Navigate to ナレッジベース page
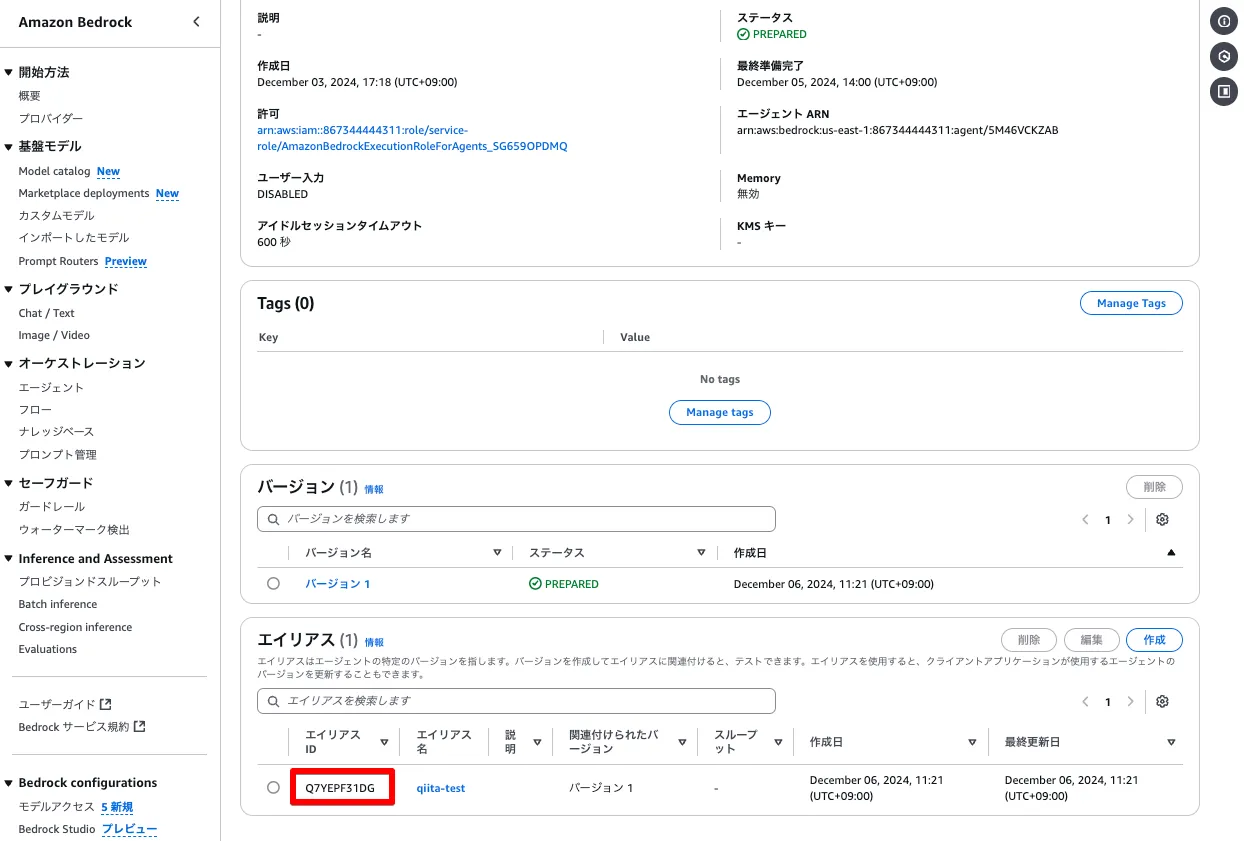This screenshot has height=841, width=1244. pos(56,431)
